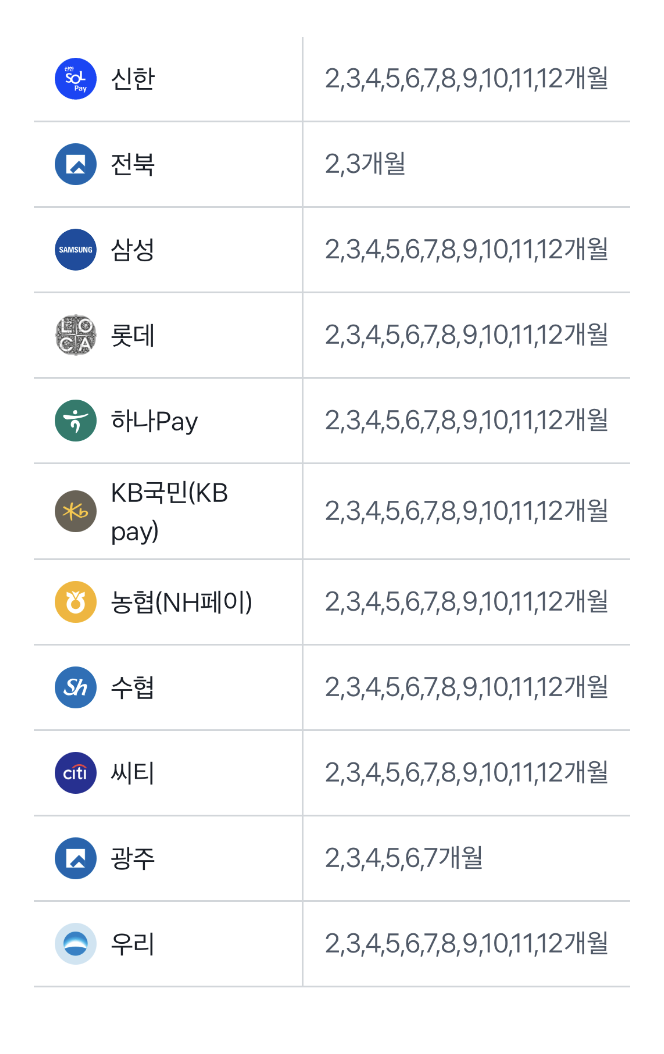The height and width of the screenshot is (1054, 664).
Task: Select the 롯데 card name label
Action: pyautogui.click(x=133, y=335)
